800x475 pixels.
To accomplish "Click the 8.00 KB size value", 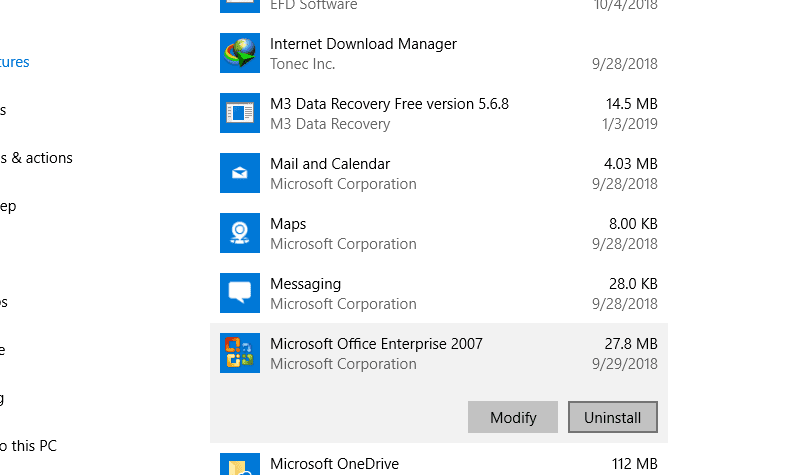I will click(633, 224).
